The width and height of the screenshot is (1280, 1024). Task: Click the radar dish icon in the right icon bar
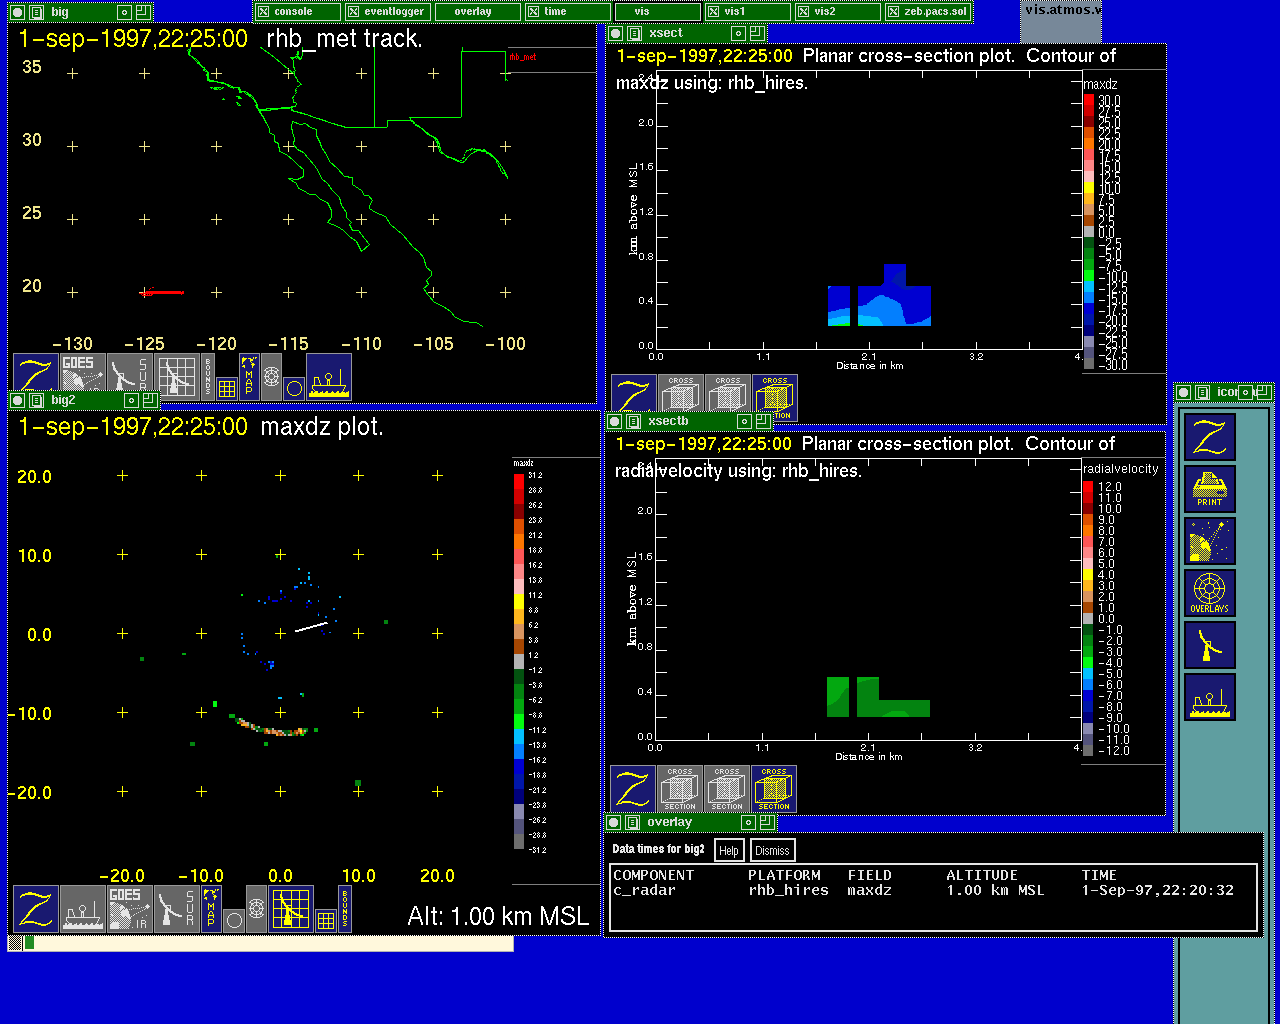1209,645
